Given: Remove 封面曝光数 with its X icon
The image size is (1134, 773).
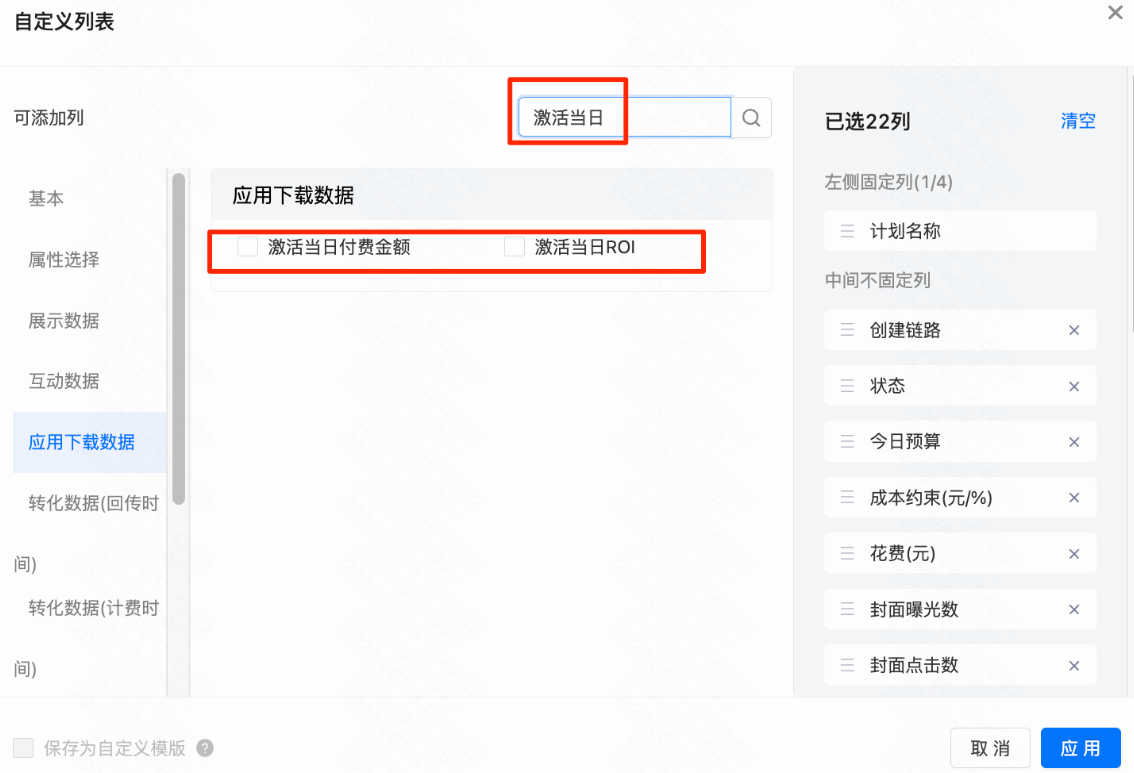Looking at the screenshot, I should click(x=1074, y=609).
